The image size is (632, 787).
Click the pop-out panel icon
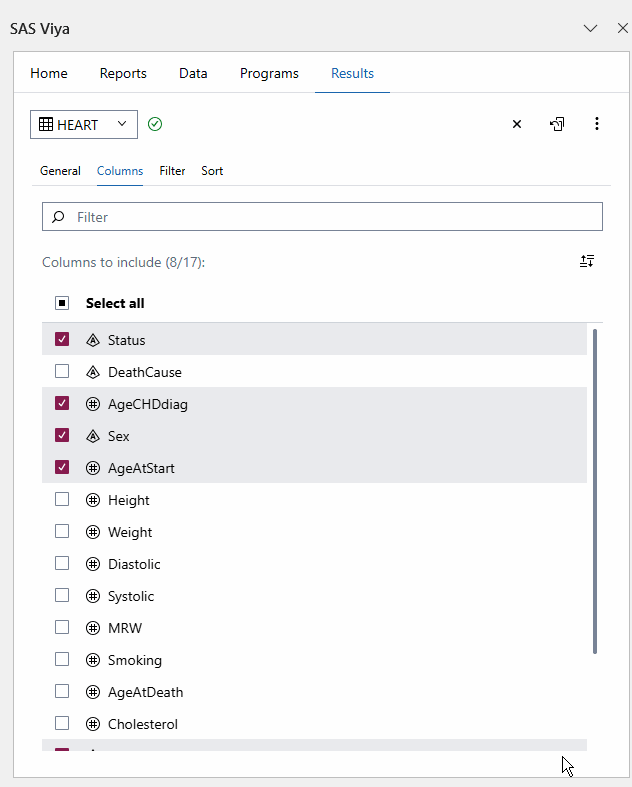557,124
